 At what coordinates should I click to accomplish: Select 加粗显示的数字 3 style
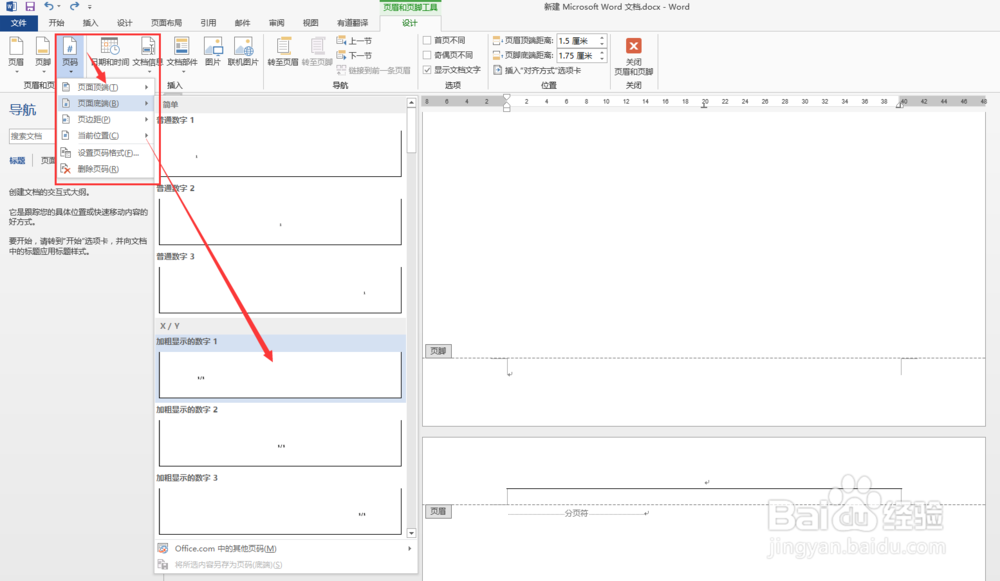pyautogui.click(x=281, y=504)
